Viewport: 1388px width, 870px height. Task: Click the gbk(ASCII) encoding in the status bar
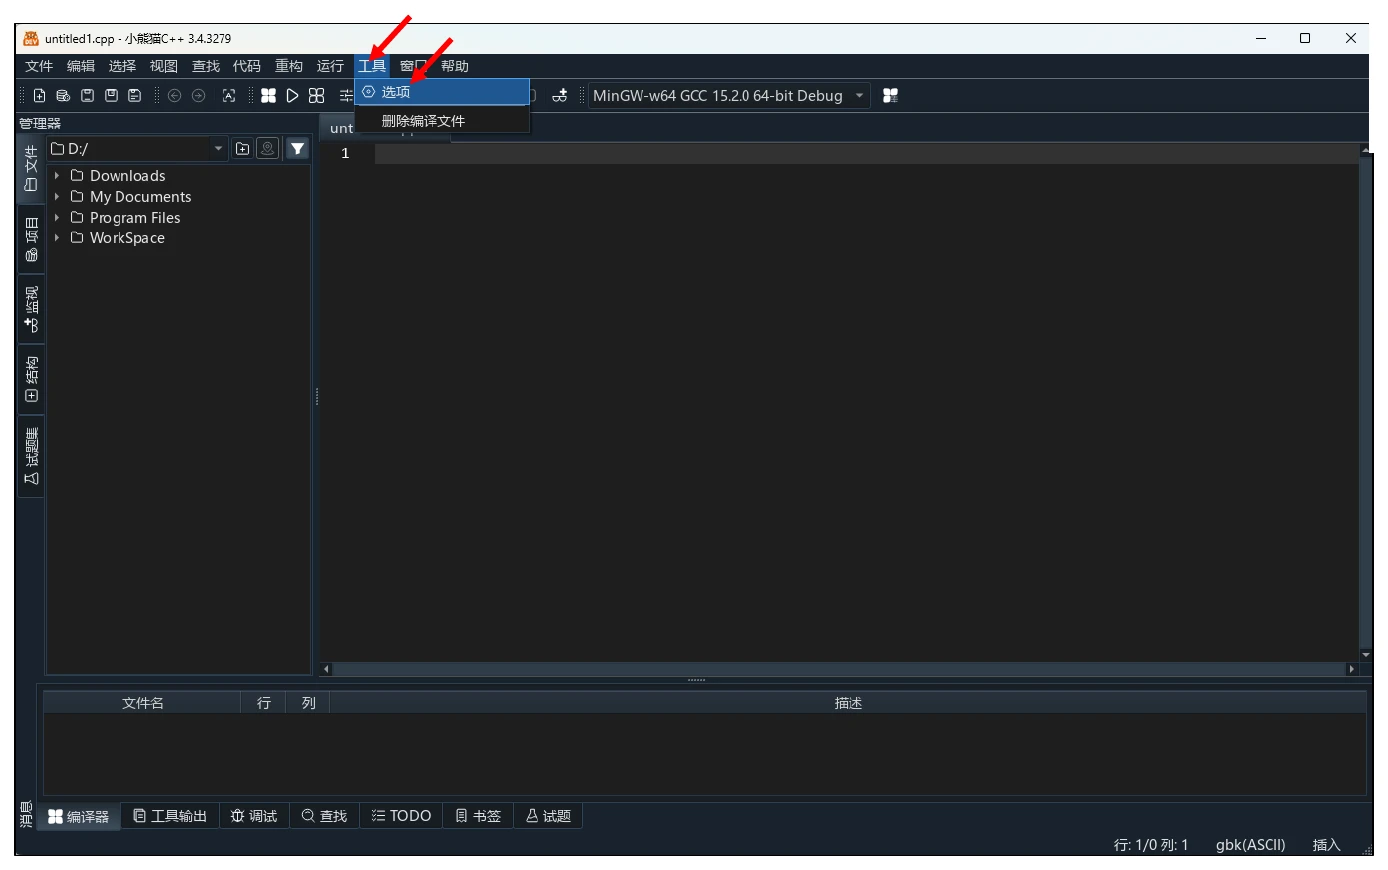[1250, 845]
